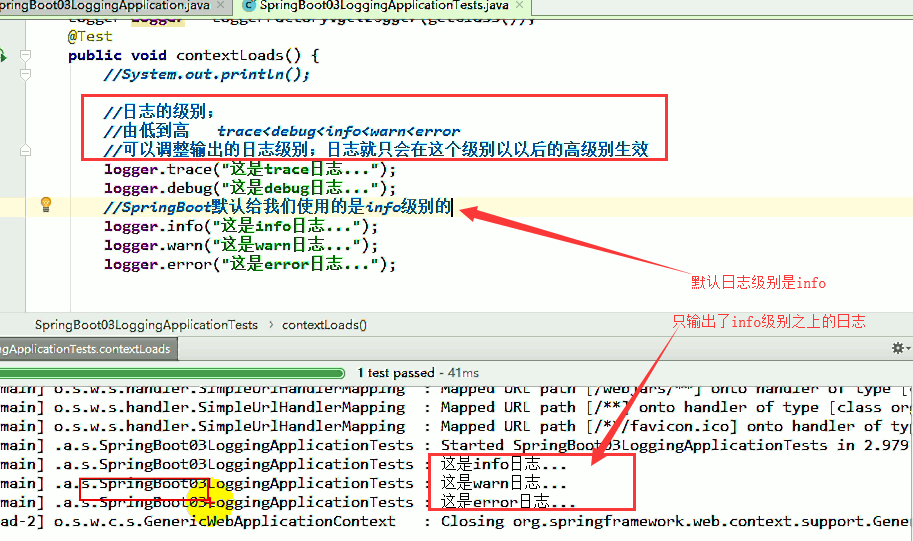This screenshot has width=913, height=541.
Task: Select the SpringBoot03LoggingApplicationTests.java editor tab
Action: (384, 6)
